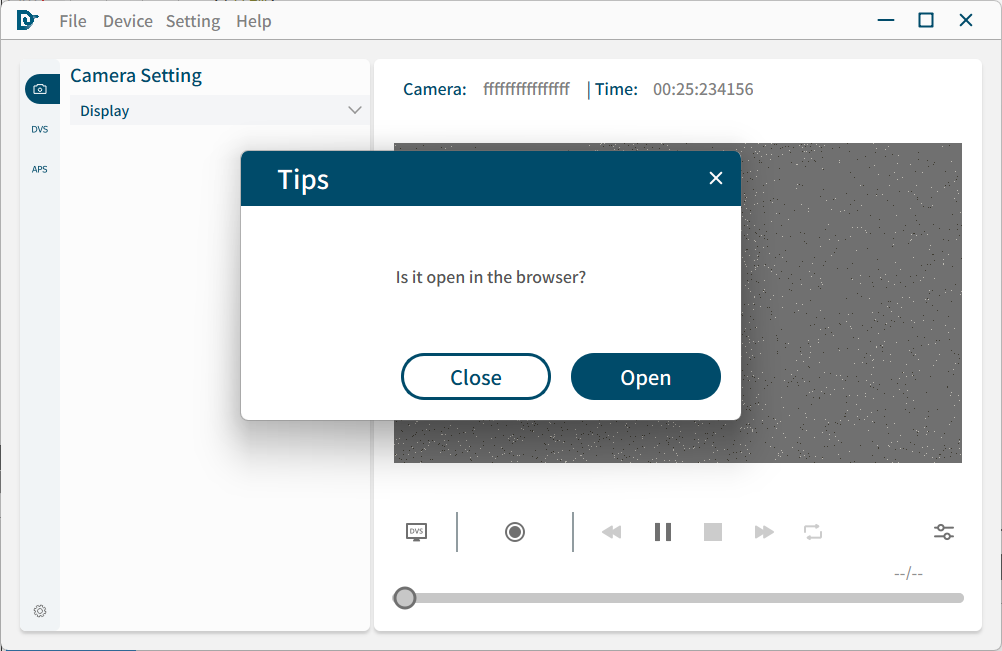Fast forward the playback
The height and width of the screenshot is (651, 1002).
click(764, 532)
